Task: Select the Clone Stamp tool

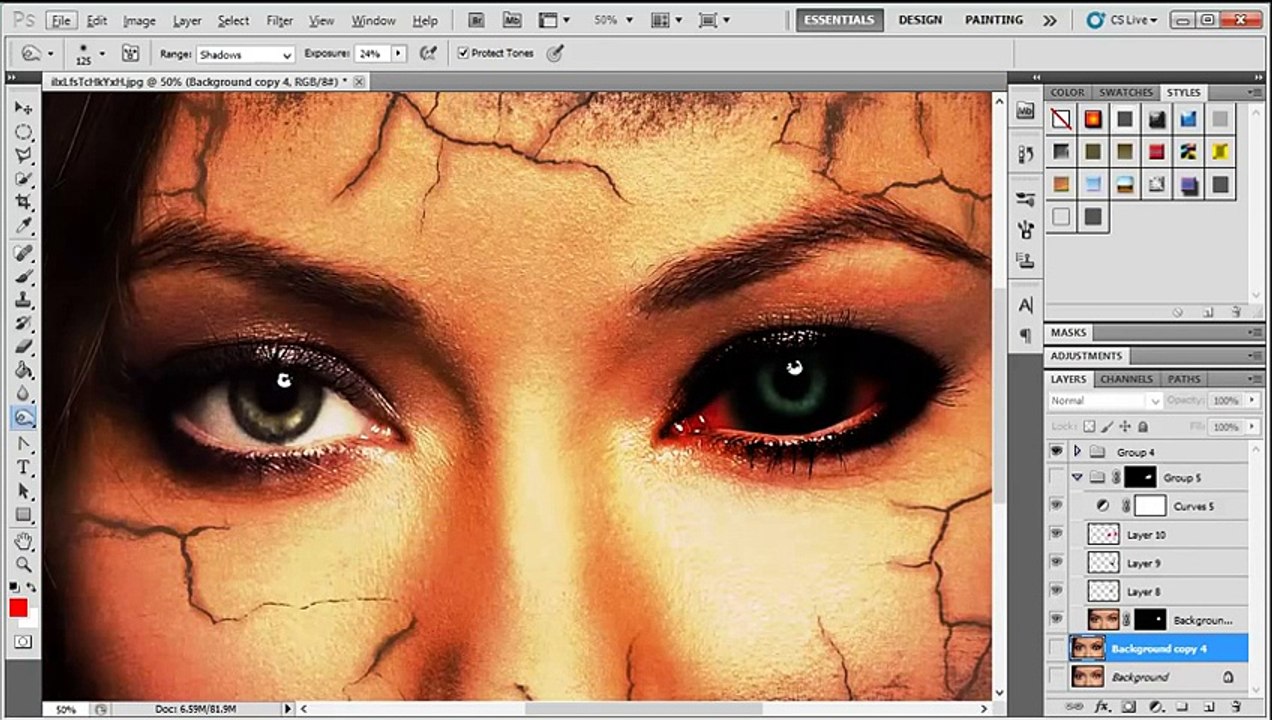Action: 23,300
